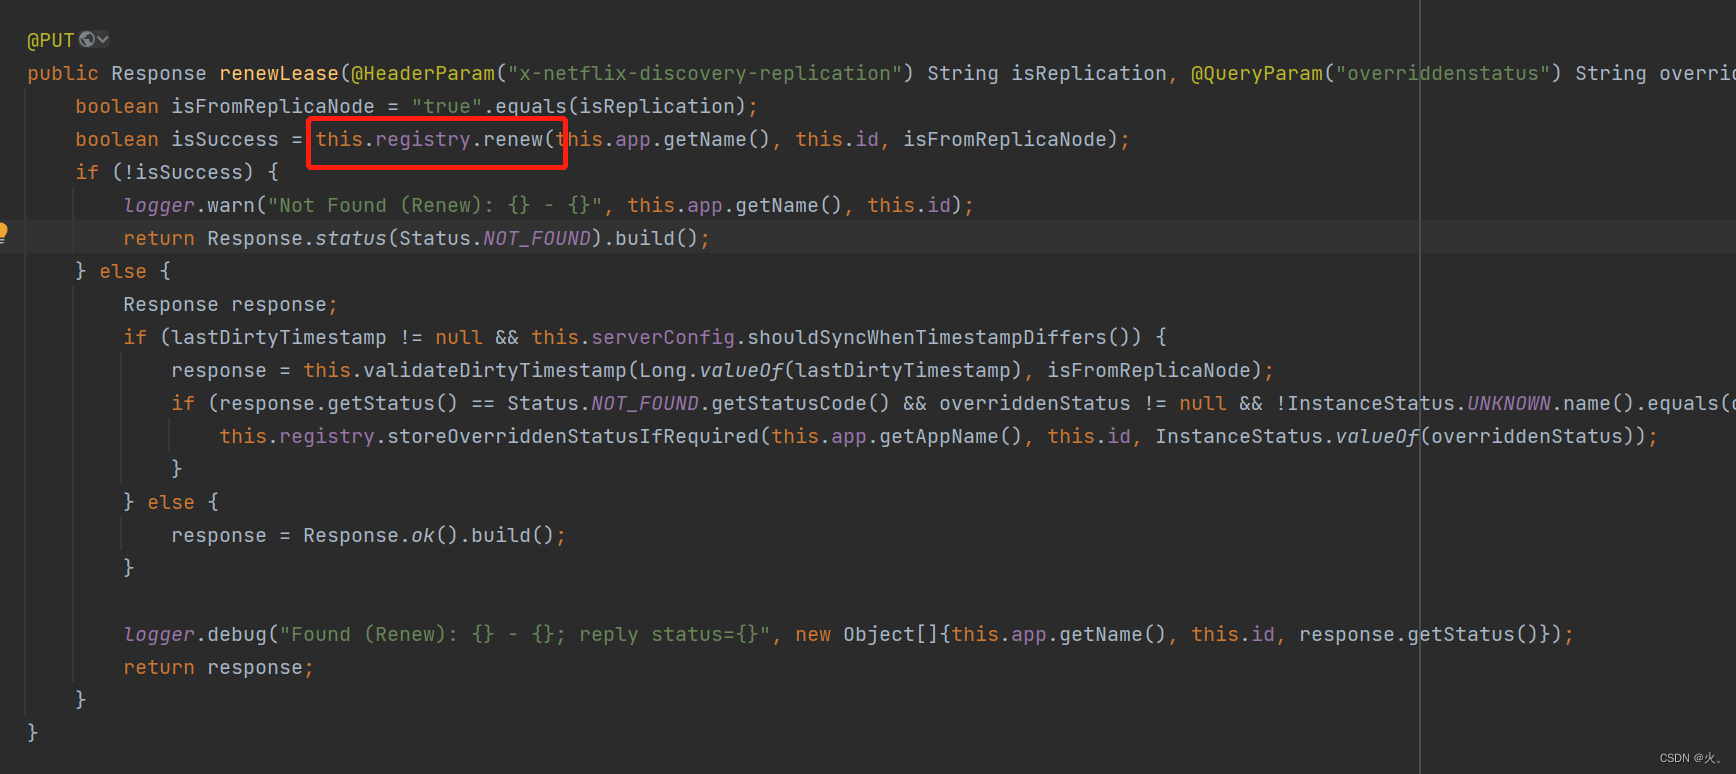Click the UNKNOWN constant of InstanceStatus

[1509, 403]
